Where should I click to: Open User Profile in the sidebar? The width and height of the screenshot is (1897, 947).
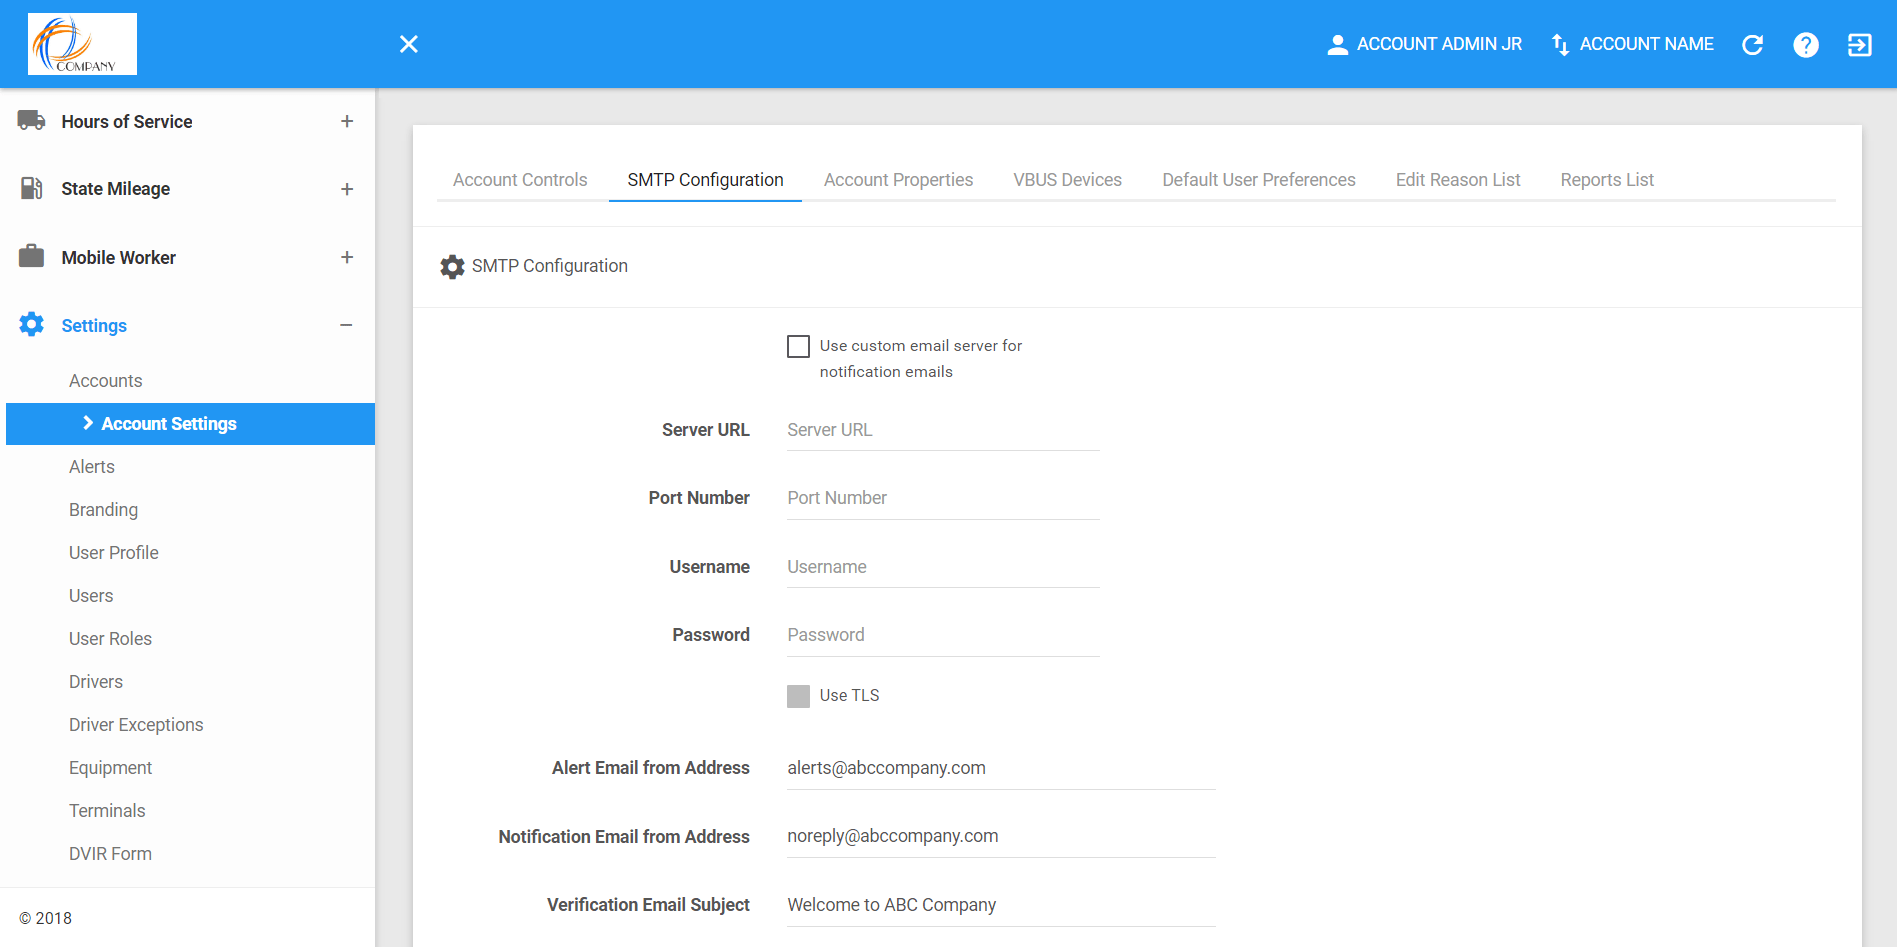click(114, 553)
